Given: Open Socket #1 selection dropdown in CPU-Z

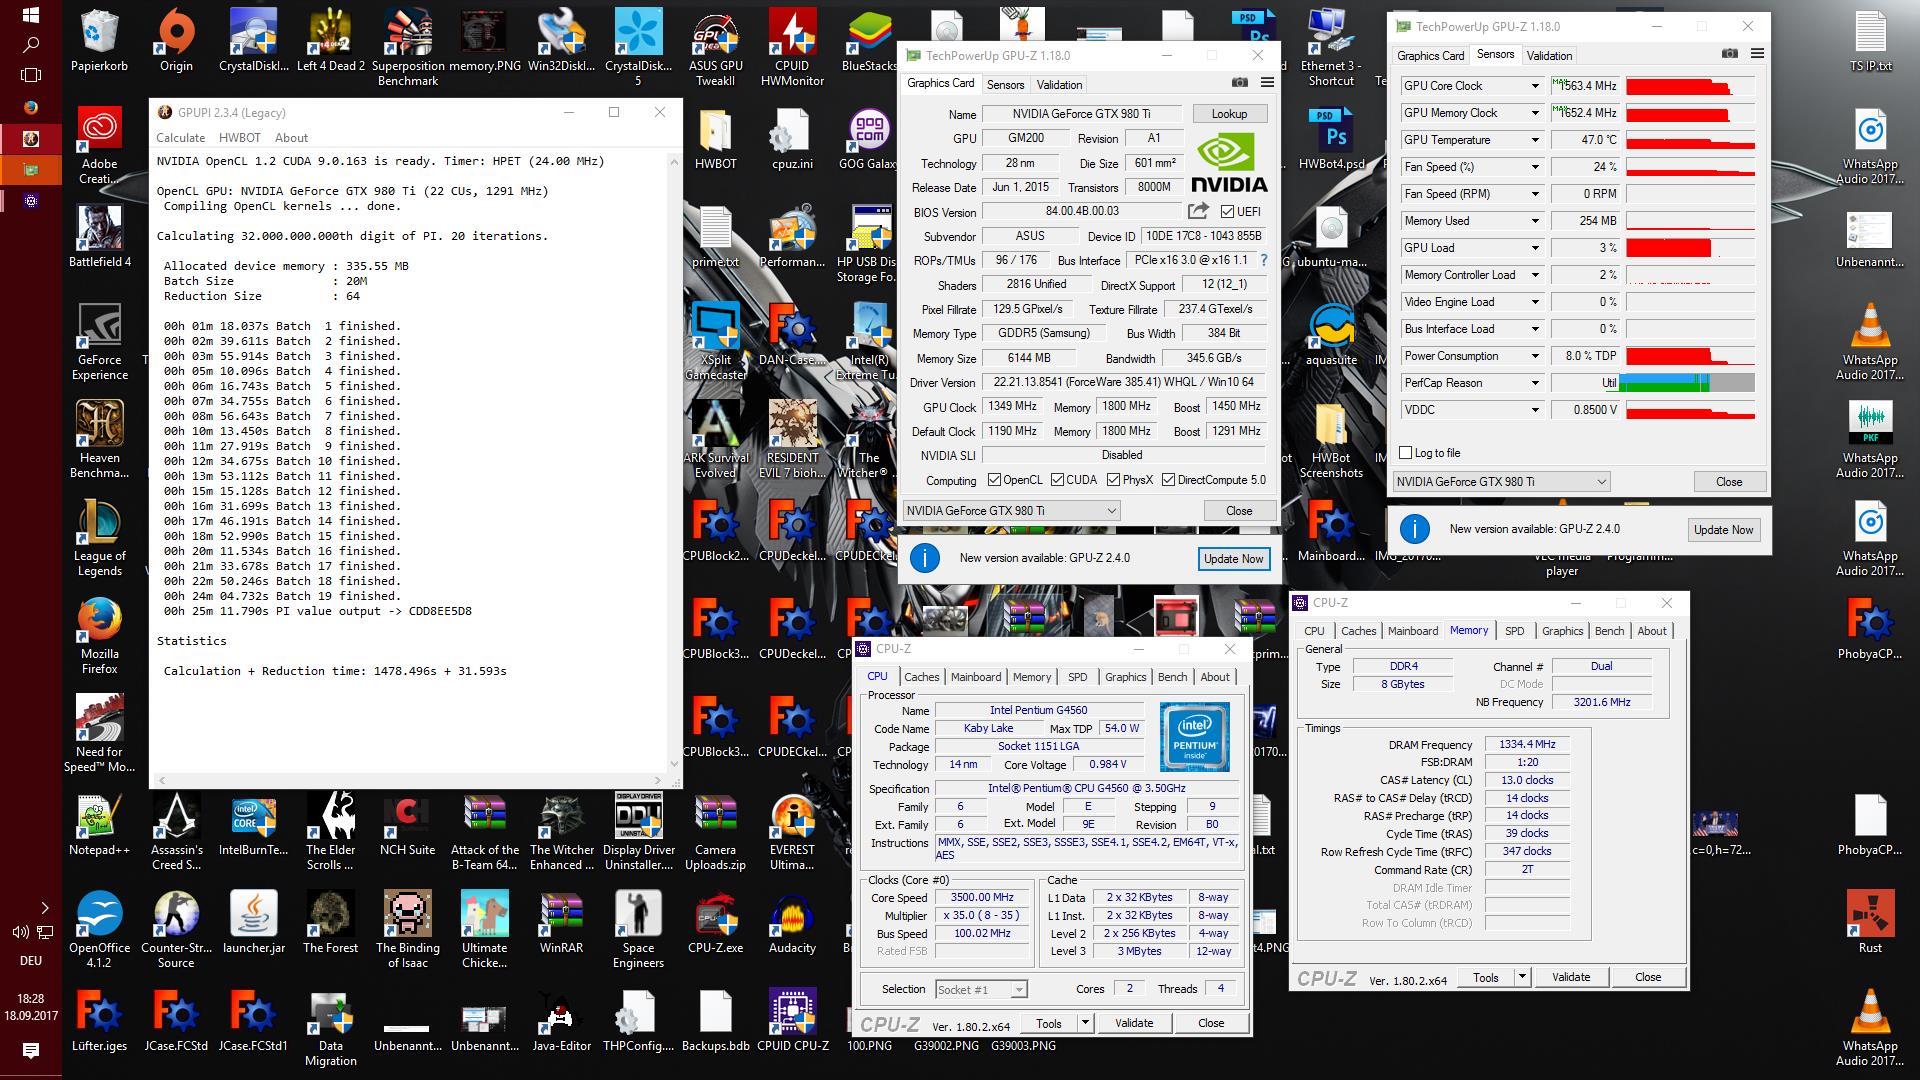Looking at the screenshot, I should pos(981,989).
